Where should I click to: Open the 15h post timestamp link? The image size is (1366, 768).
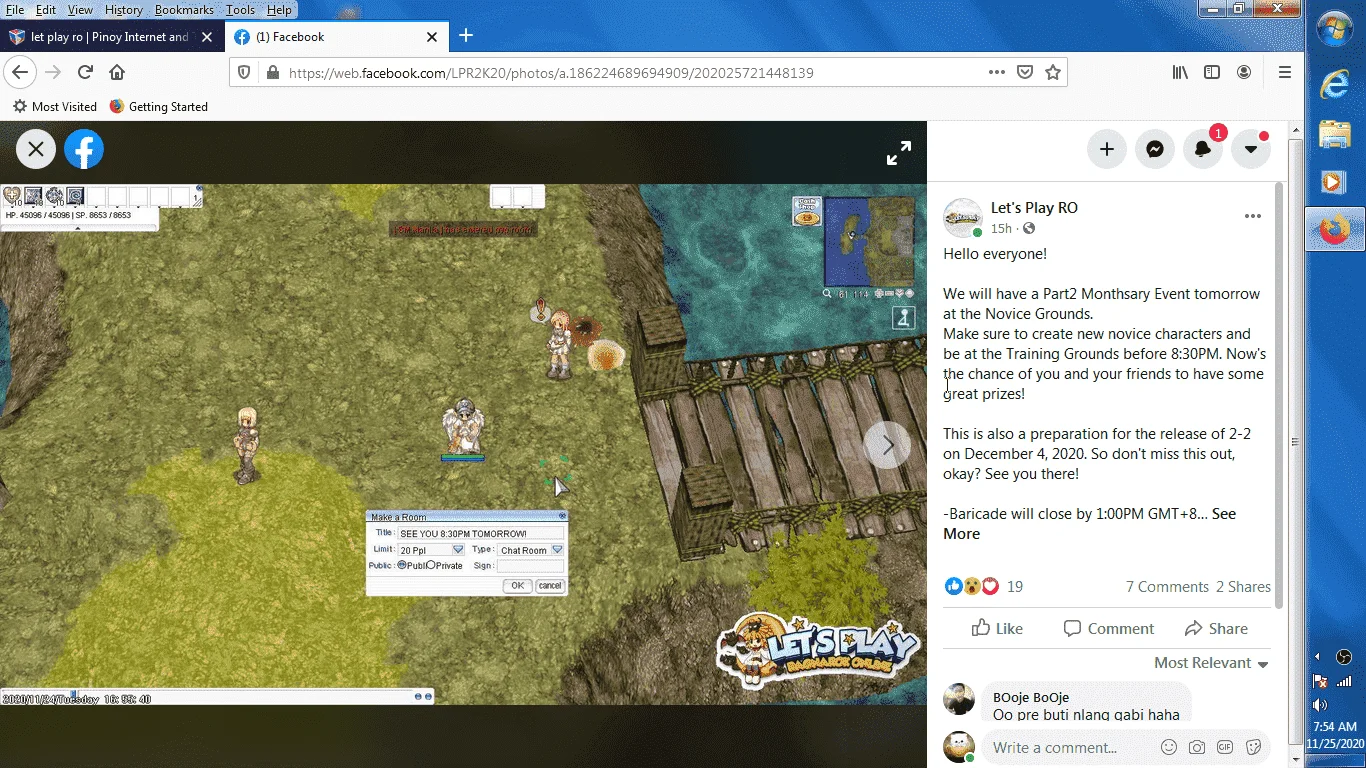pyautogui.click(x=1001, y=229)
